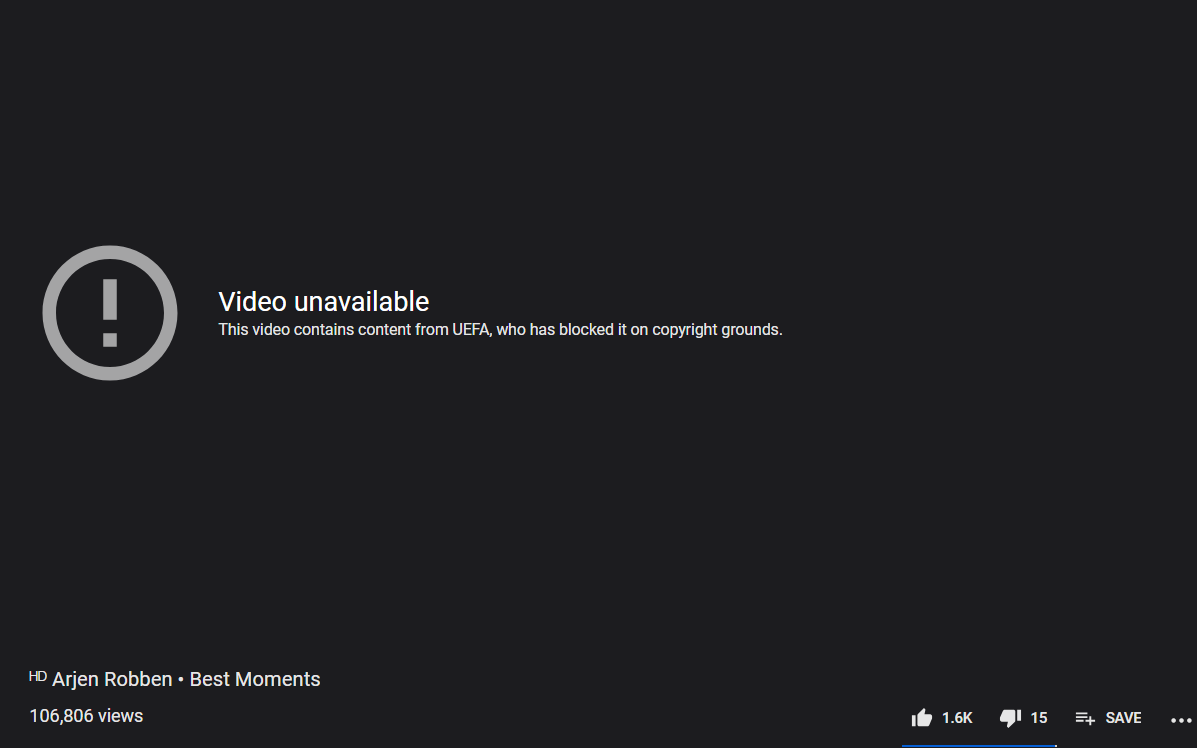
Task: Dislike the video with thumbs down icon
Action: (x=1010, y=718)
